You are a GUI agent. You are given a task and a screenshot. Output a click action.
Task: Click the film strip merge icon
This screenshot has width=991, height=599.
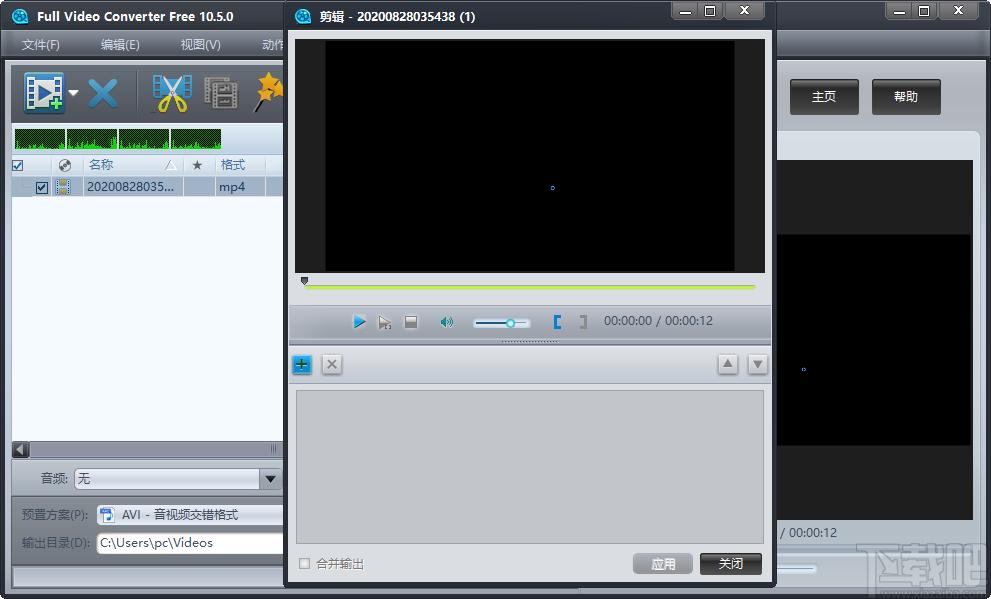click(x=221, y=94)
